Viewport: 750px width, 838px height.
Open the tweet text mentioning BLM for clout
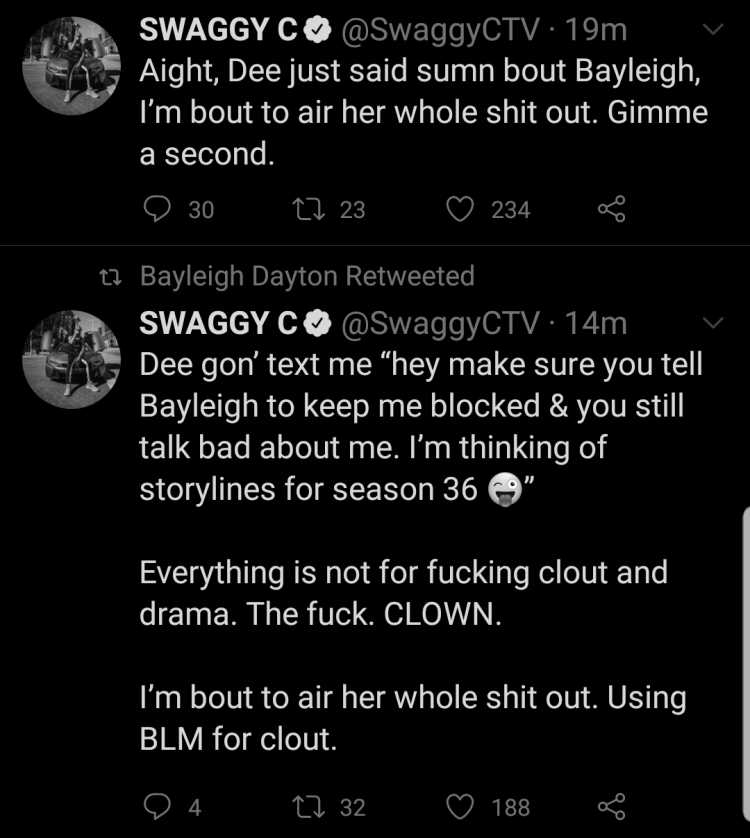click(x=413, y=718)
